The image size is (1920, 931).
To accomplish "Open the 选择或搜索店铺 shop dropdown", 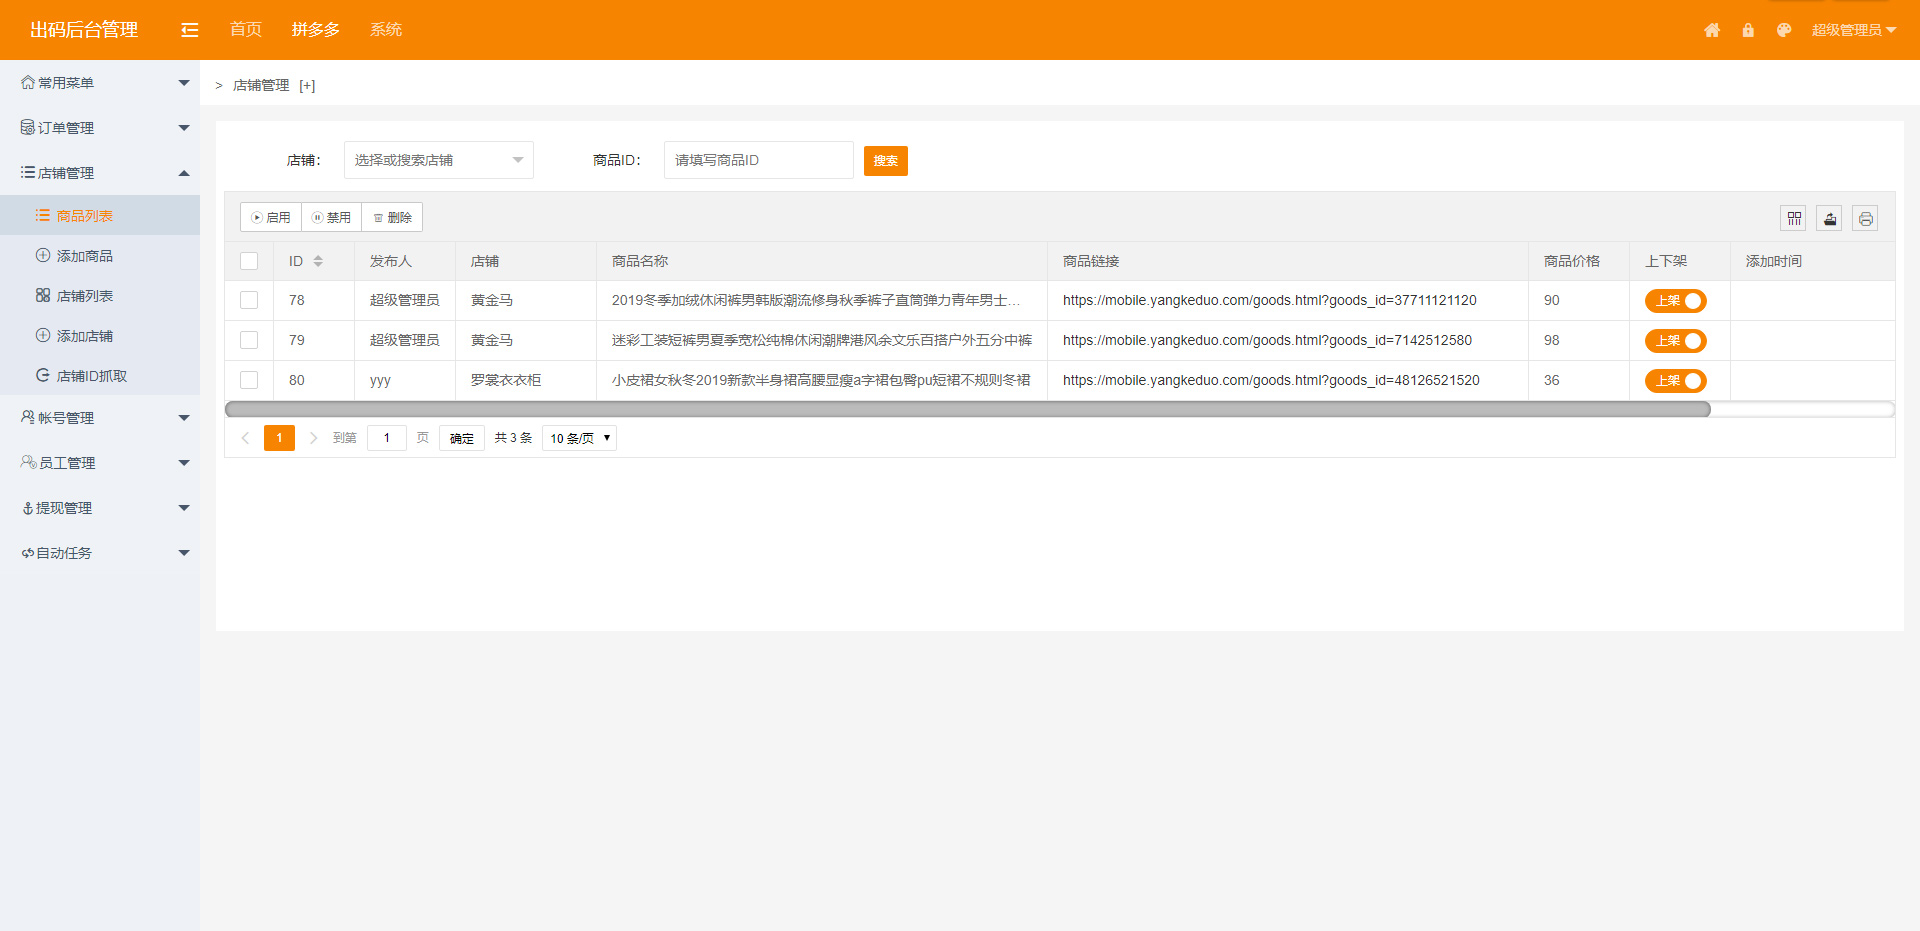I will coord(438,160).
